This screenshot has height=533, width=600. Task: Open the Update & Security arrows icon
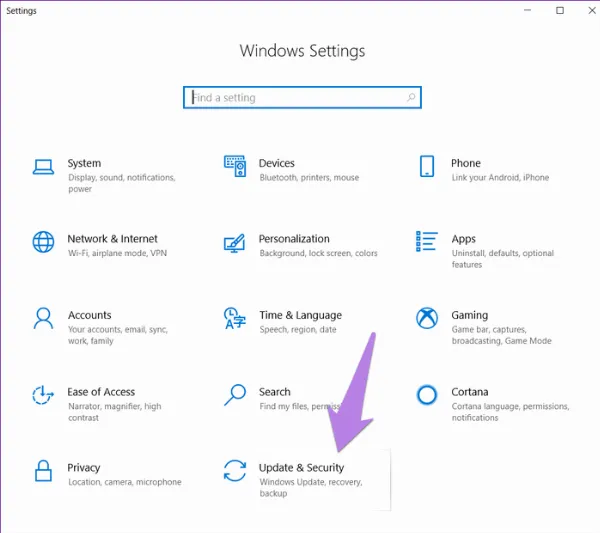[x=235, y=471]
